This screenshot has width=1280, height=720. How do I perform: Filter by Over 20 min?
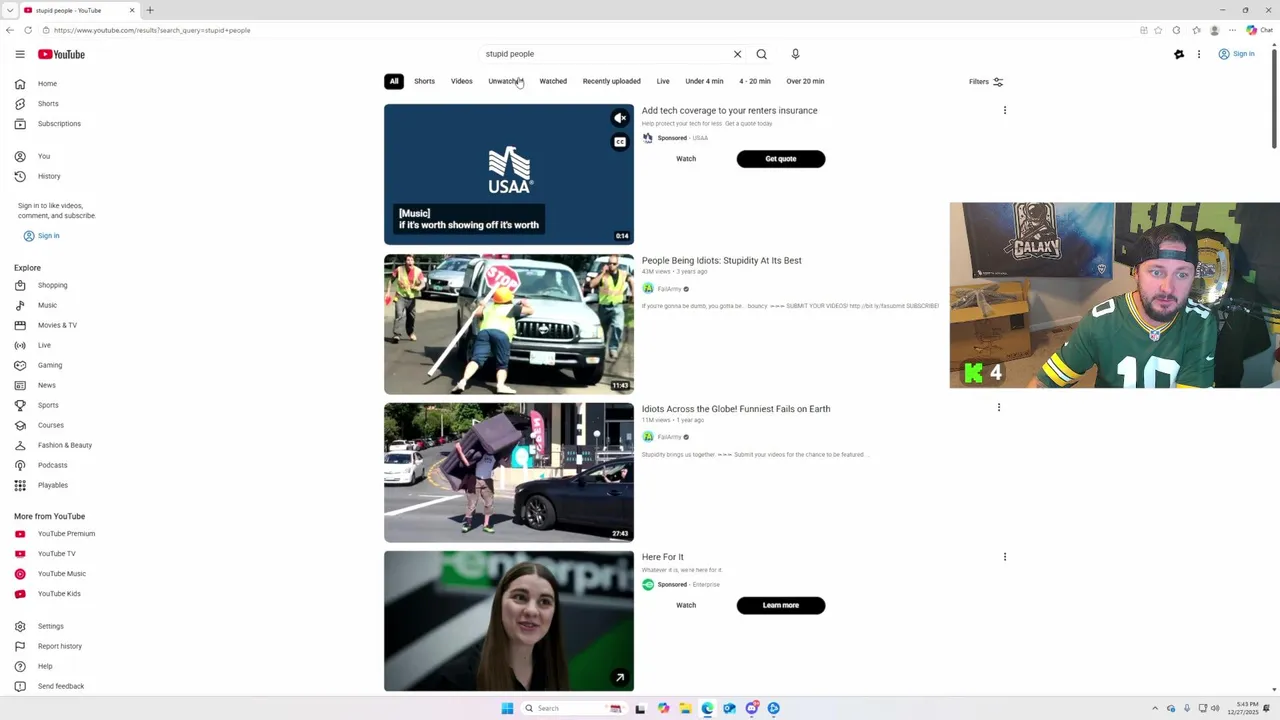pyautogui.click(x=805, y=81)
